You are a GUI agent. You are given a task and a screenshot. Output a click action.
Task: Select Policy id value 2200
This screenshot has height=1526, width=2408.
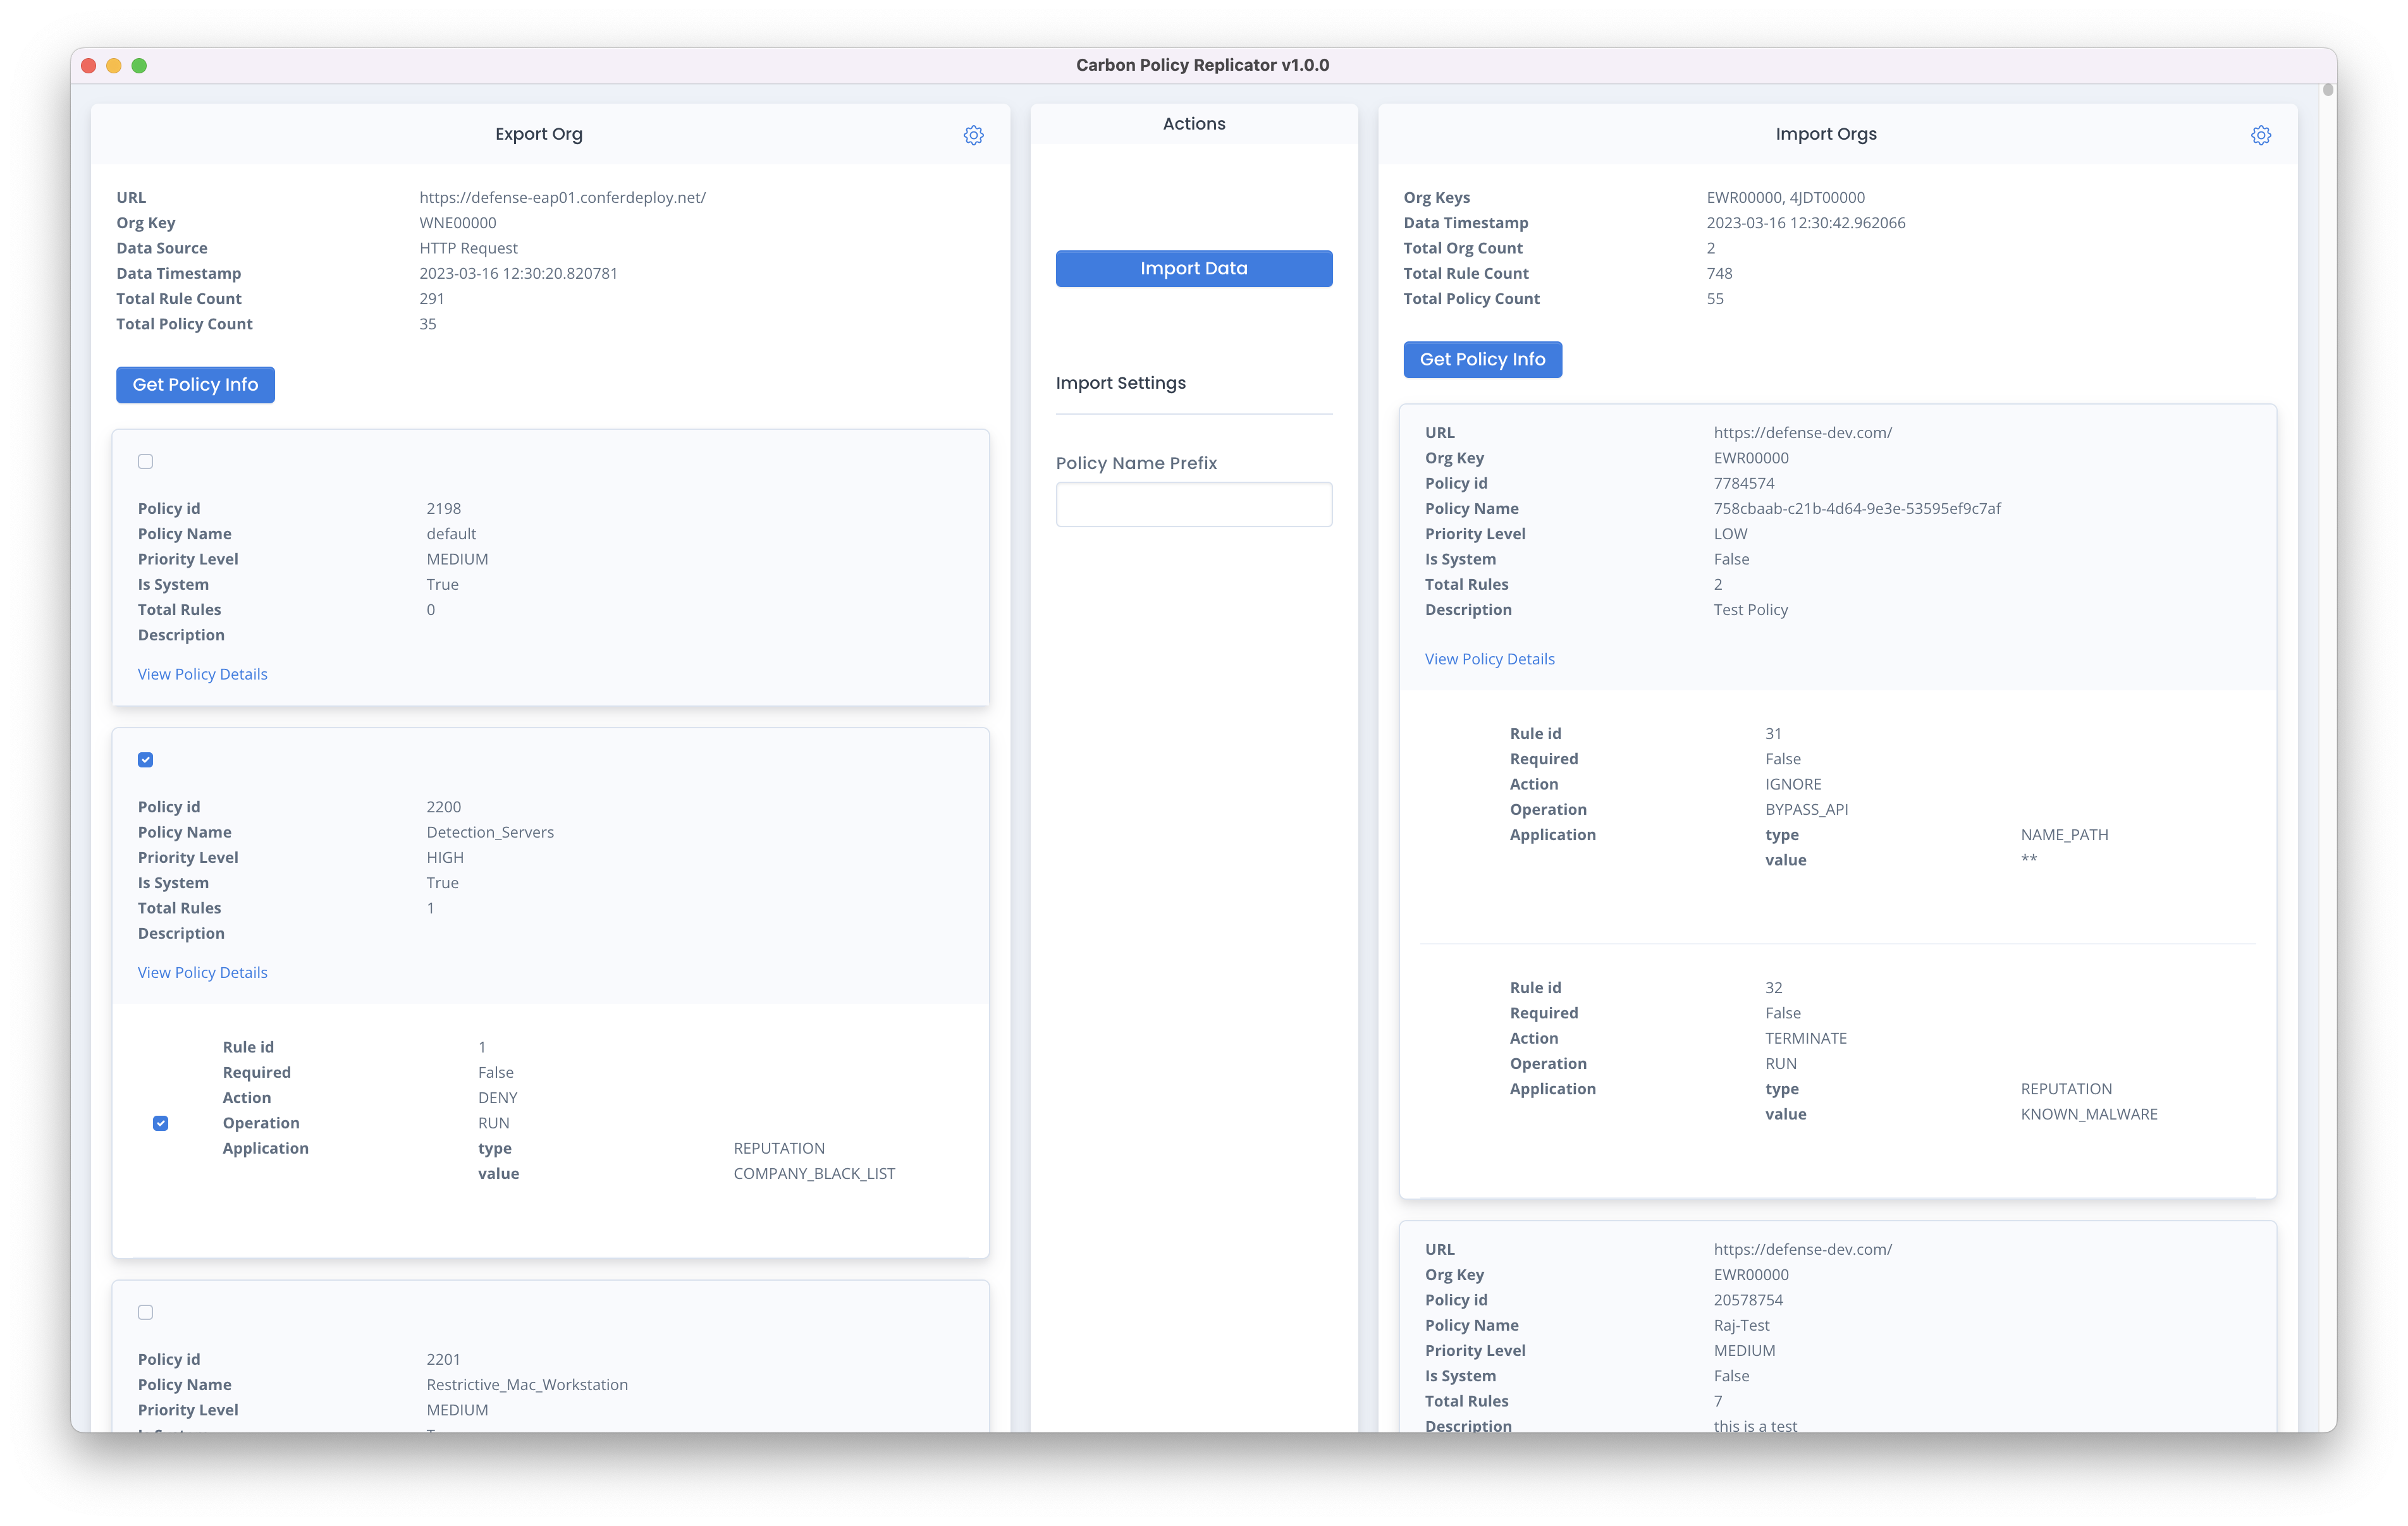click(x=443, y=807)
